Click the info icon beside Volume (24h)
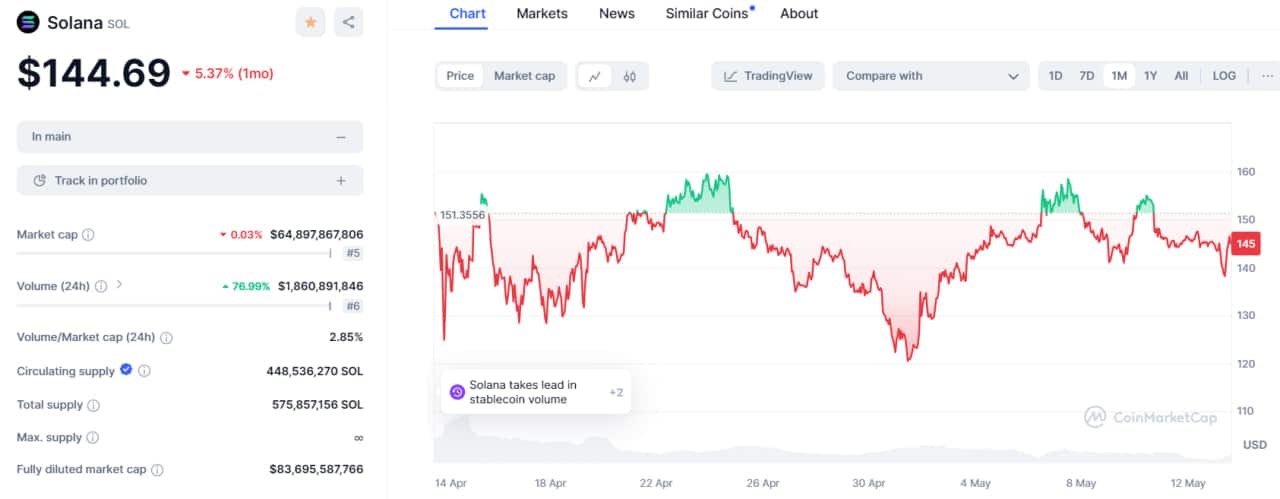1280x499 pixels. pos(101,286)
